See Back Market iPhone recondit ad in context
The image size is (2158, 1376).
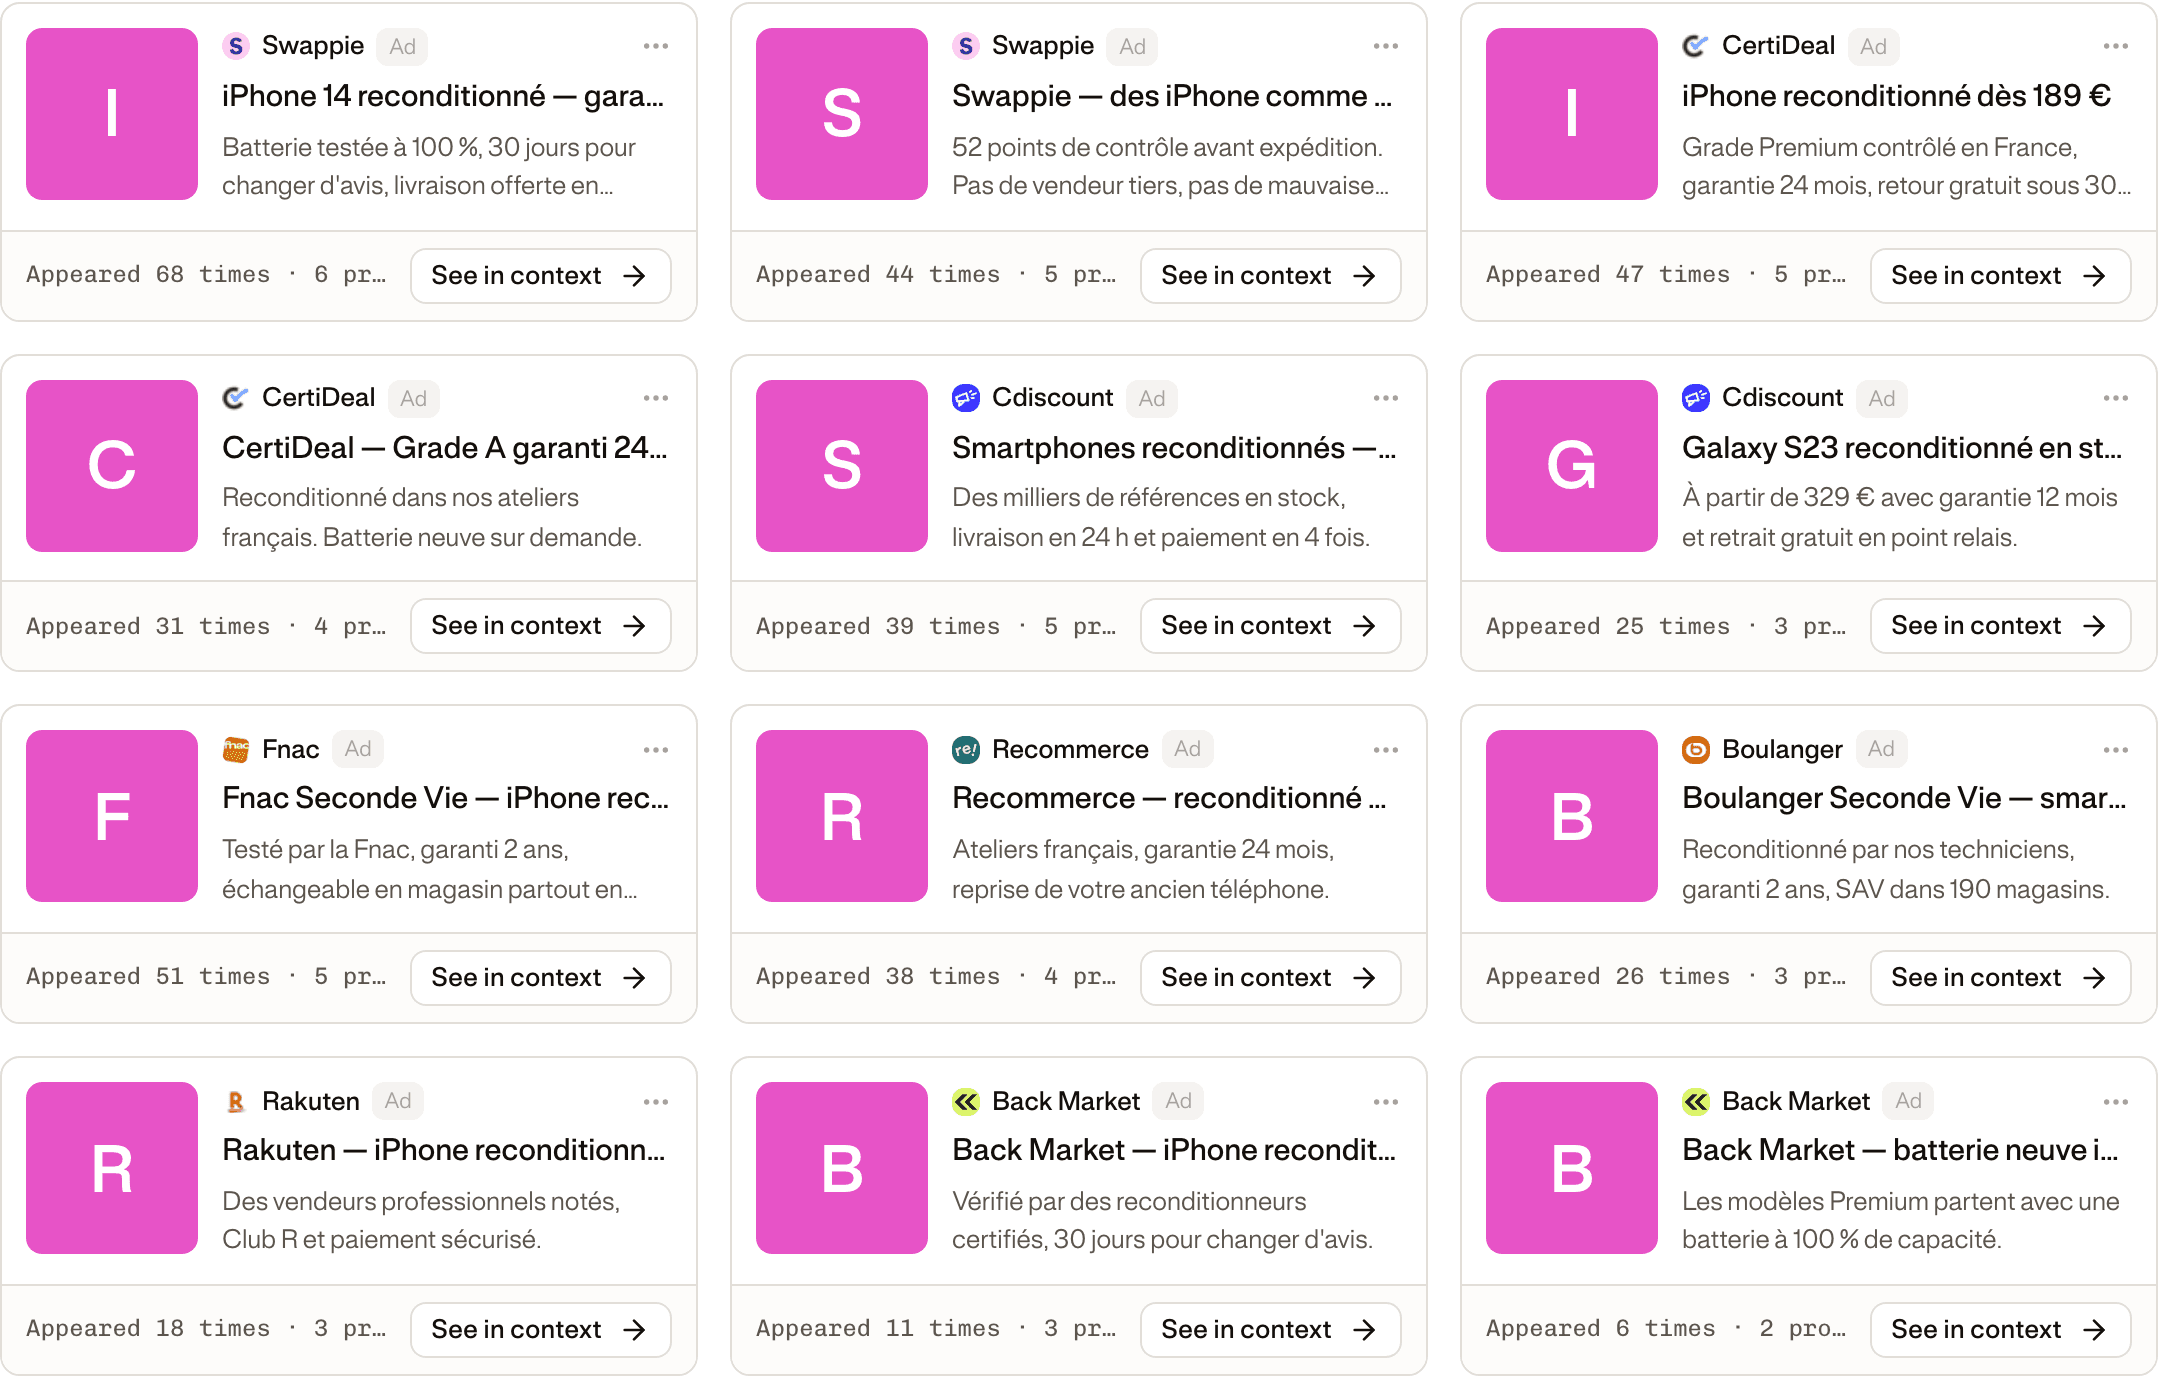point(1271,1330)
